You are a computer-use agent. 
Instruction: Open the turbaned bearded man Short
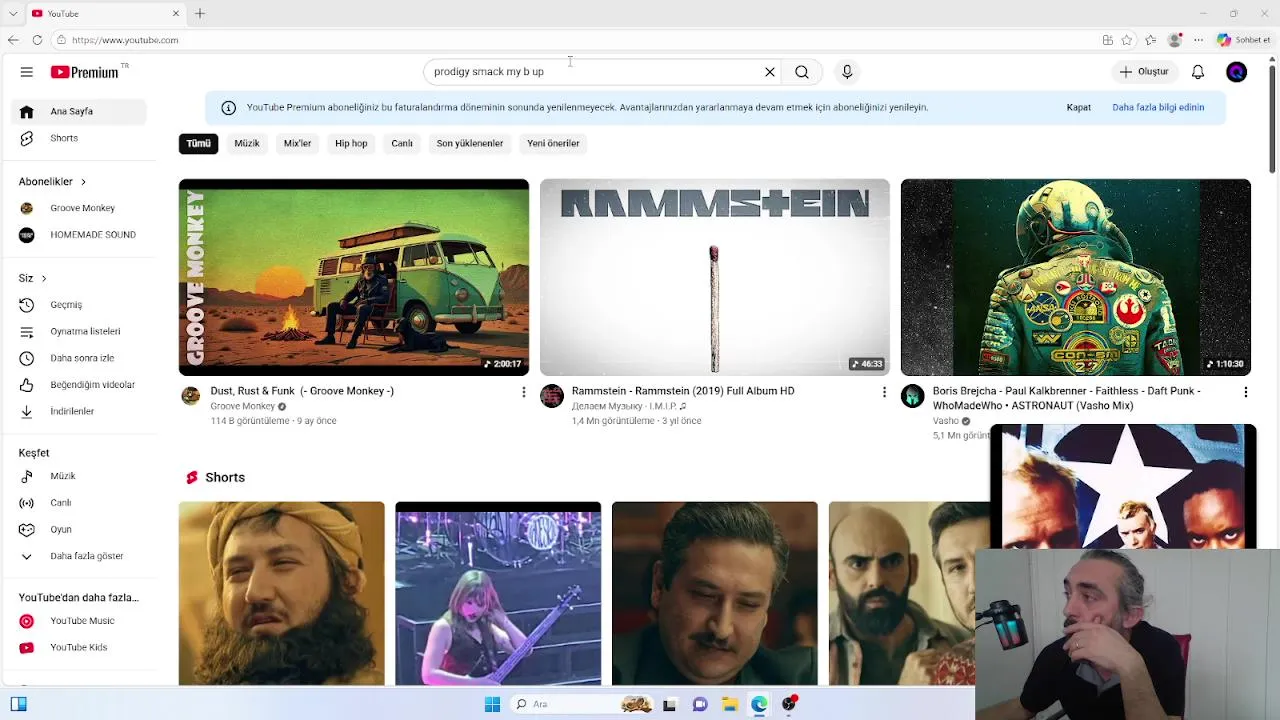tap(282, 594)
